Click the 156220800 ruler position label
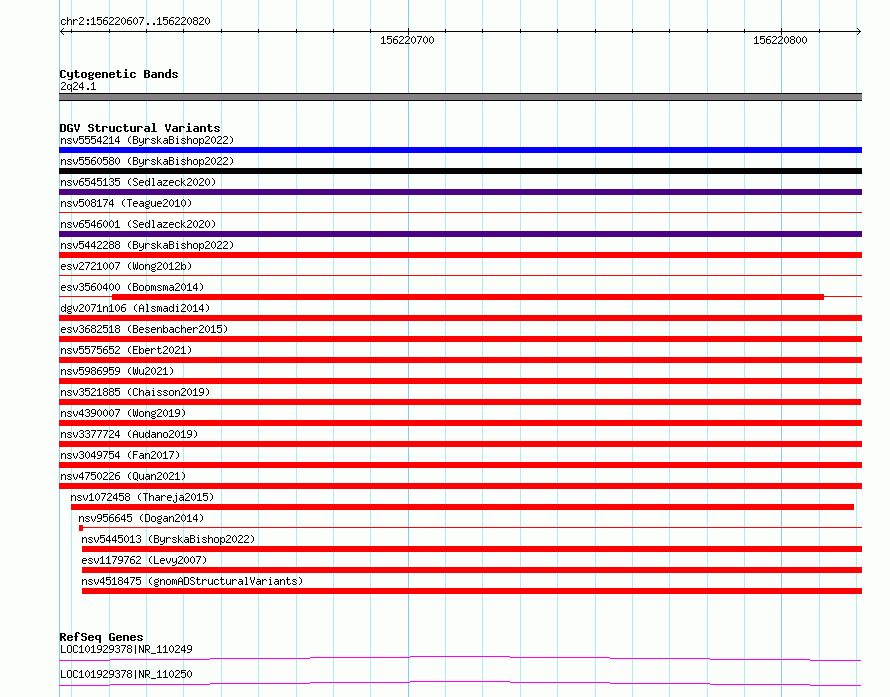The width and height of the screenshot is (890, 697). (780, 40)
